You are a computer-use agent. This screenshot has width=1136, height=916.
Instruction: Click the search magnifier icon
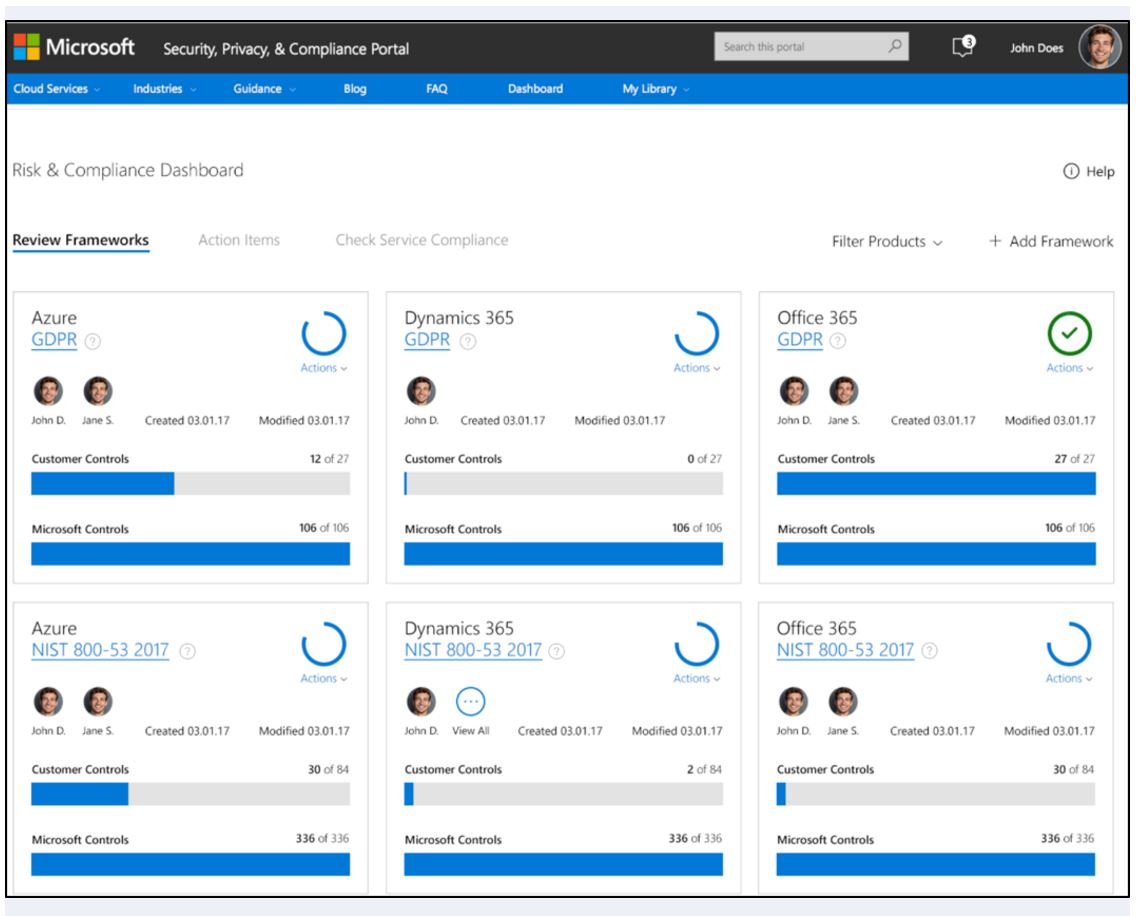[895, 46]
